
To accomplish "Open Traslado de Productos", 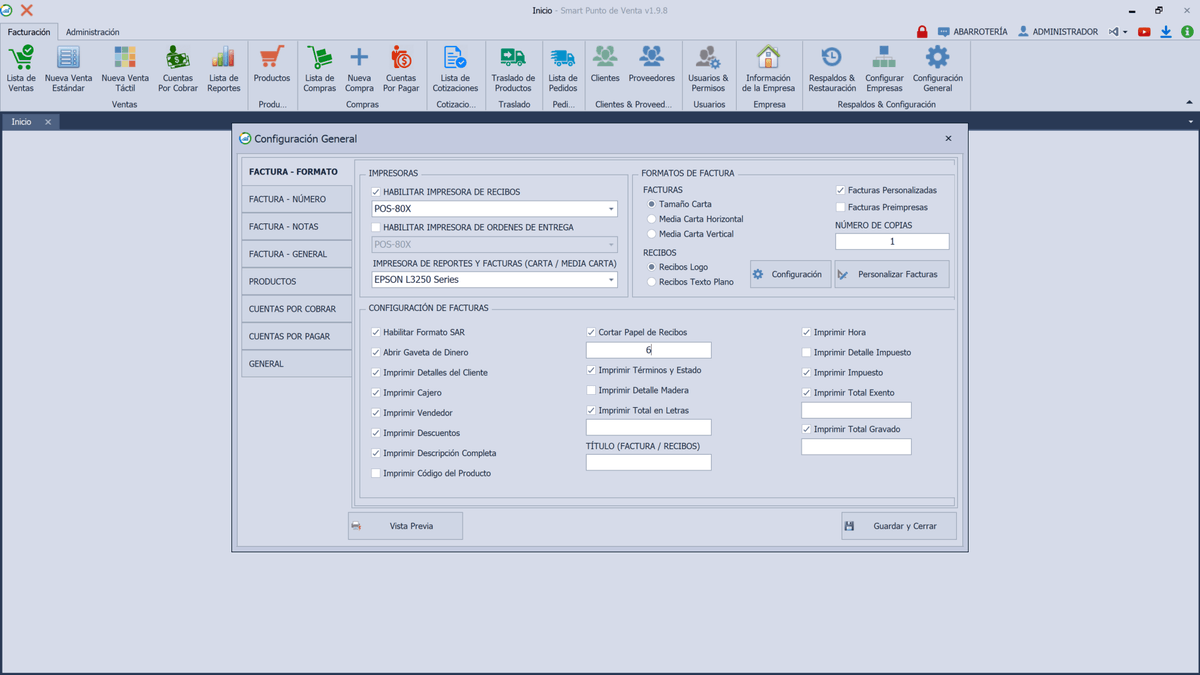I will (513, 69).
